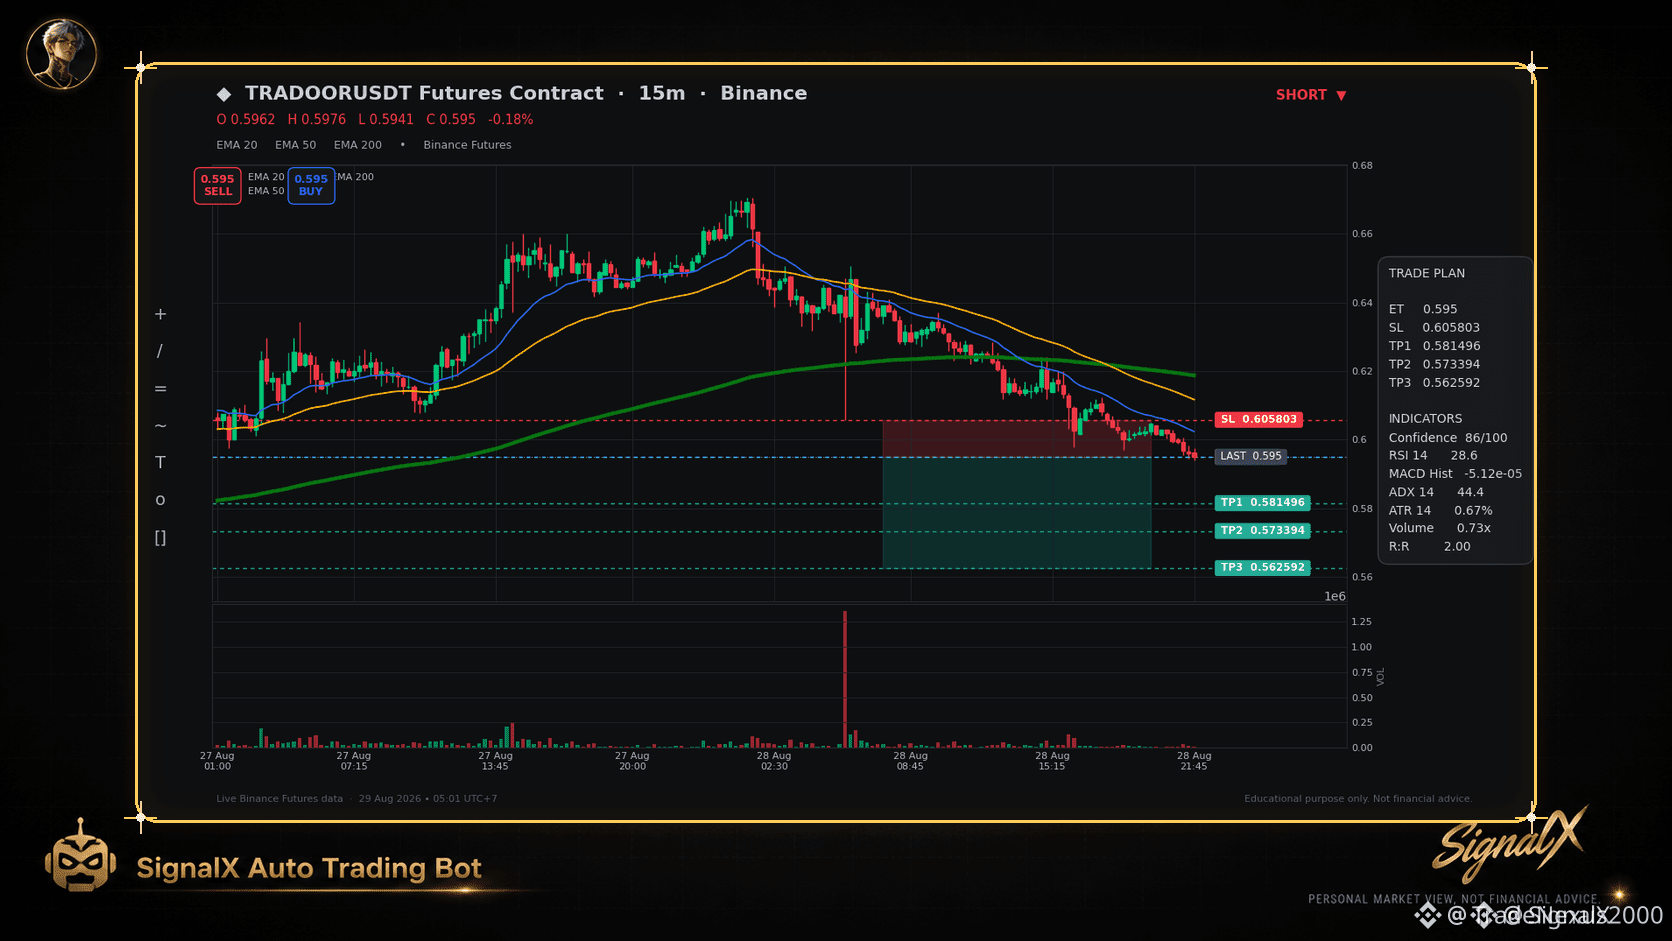This screenshot has height=941, width=1672.
Task: Click the open price O 0.5962
Action: coord(246,119)
